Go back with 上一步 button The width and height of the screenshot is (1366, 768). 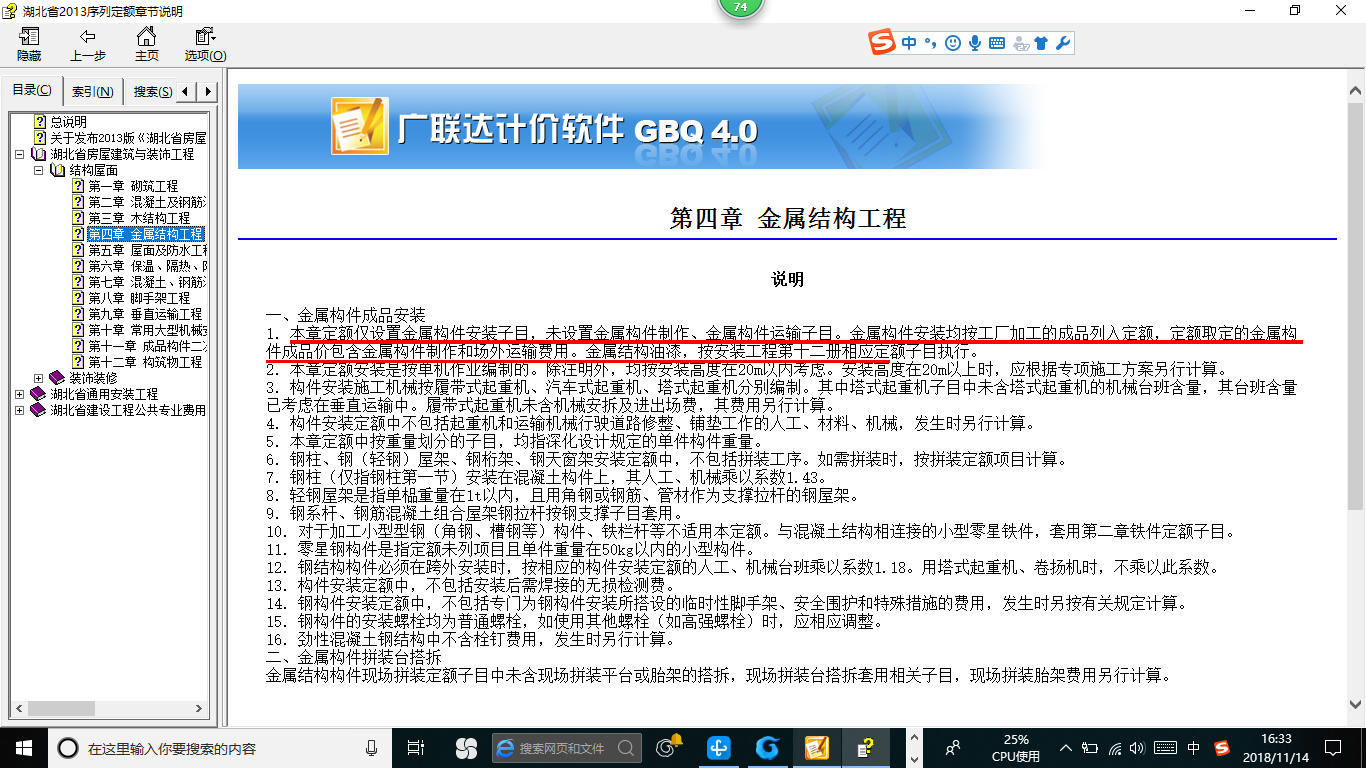coord(88,45)
